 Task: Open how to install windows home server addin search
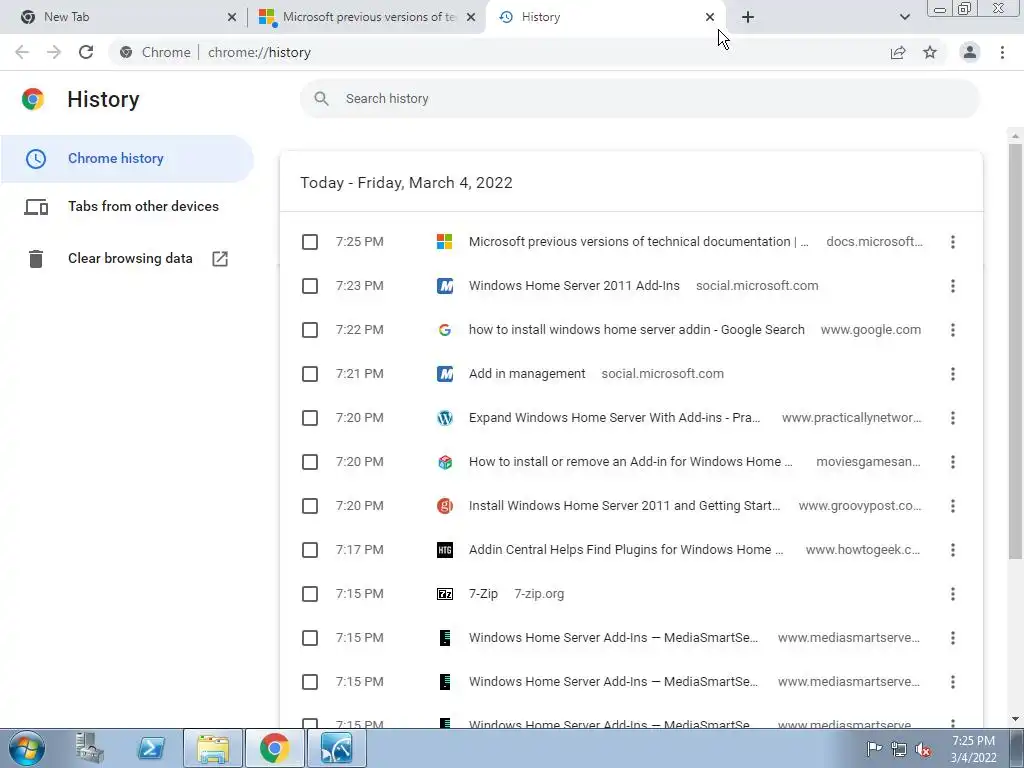tap(637, 330)
